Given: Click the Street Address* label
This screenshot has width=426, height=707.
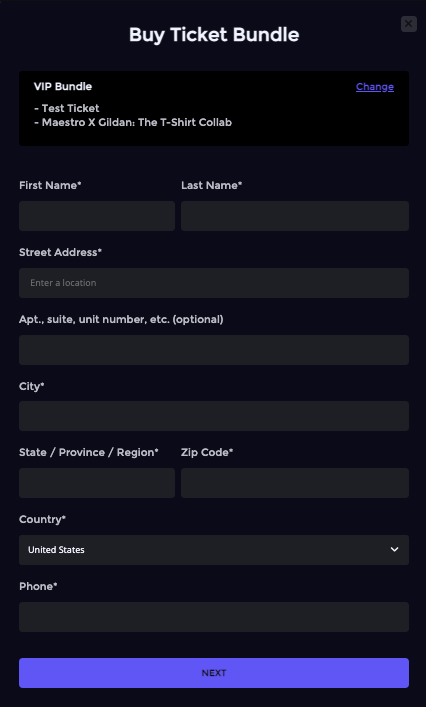Looking at the screenshot, I should point(60,252).
